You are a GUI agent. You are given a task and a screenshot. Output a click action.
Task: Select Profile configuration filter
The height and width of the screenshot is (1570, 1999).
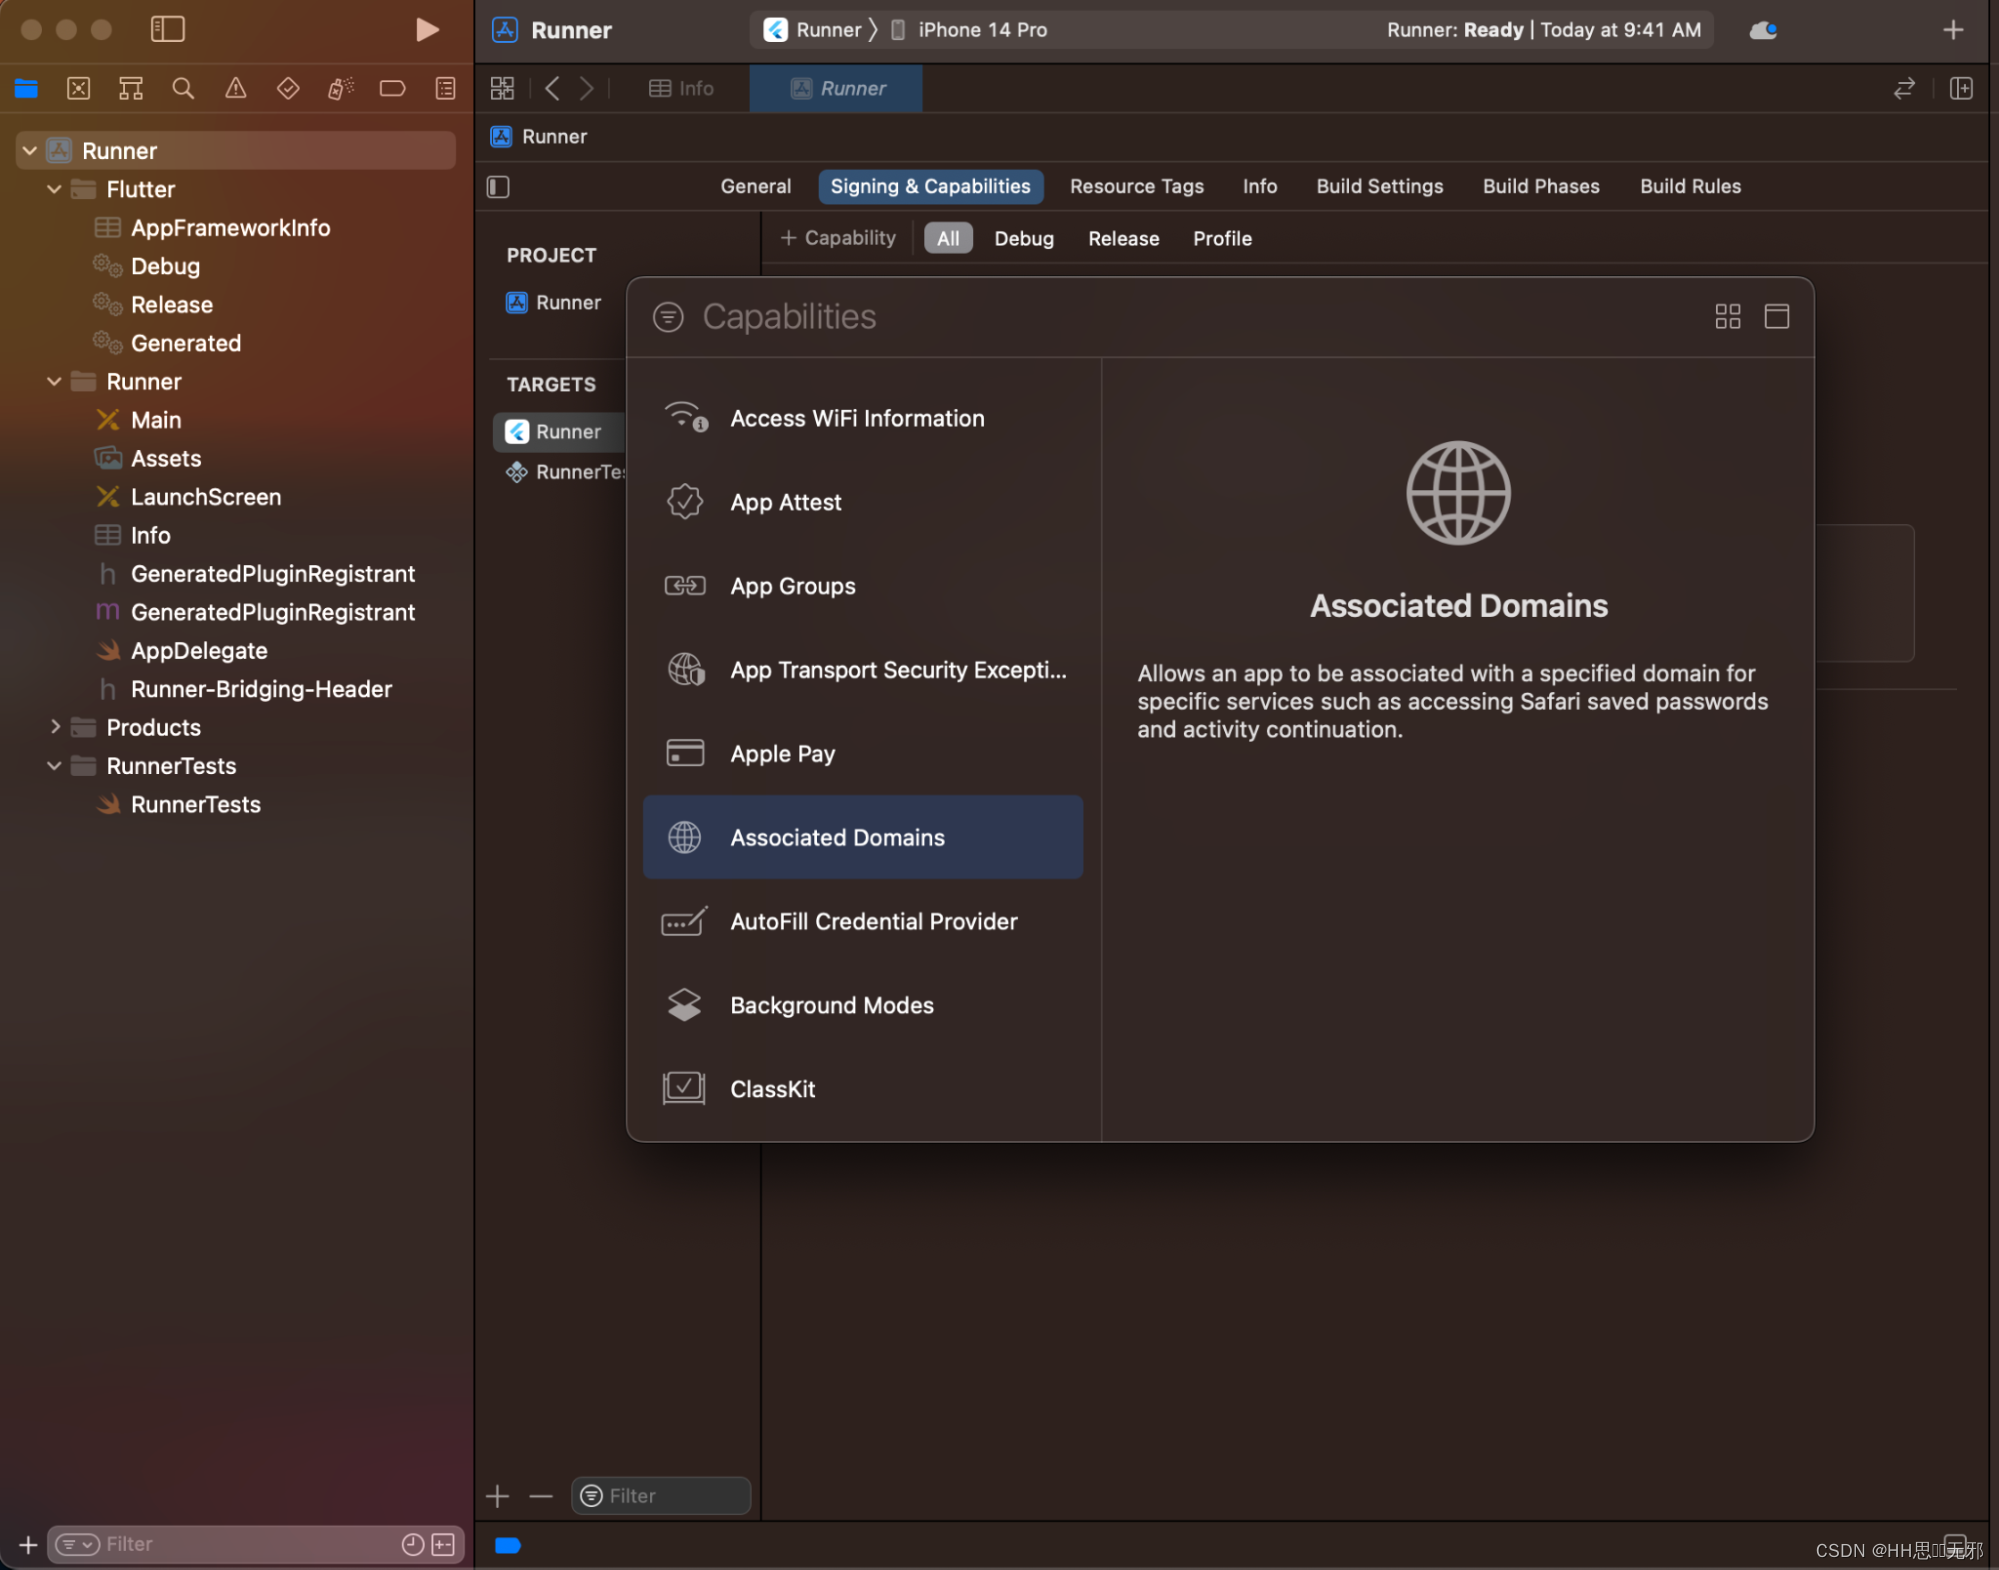[1220, 238]
